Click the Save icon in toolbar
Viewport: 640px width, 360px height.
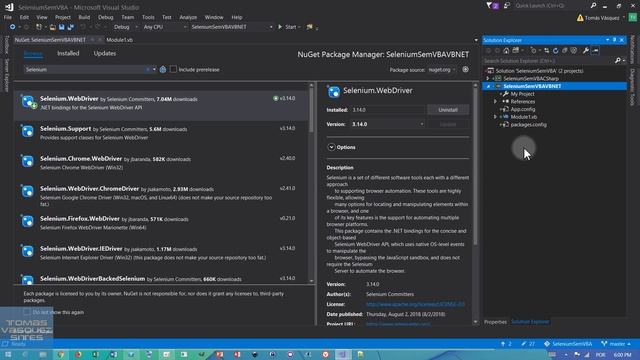coord(62,27)
